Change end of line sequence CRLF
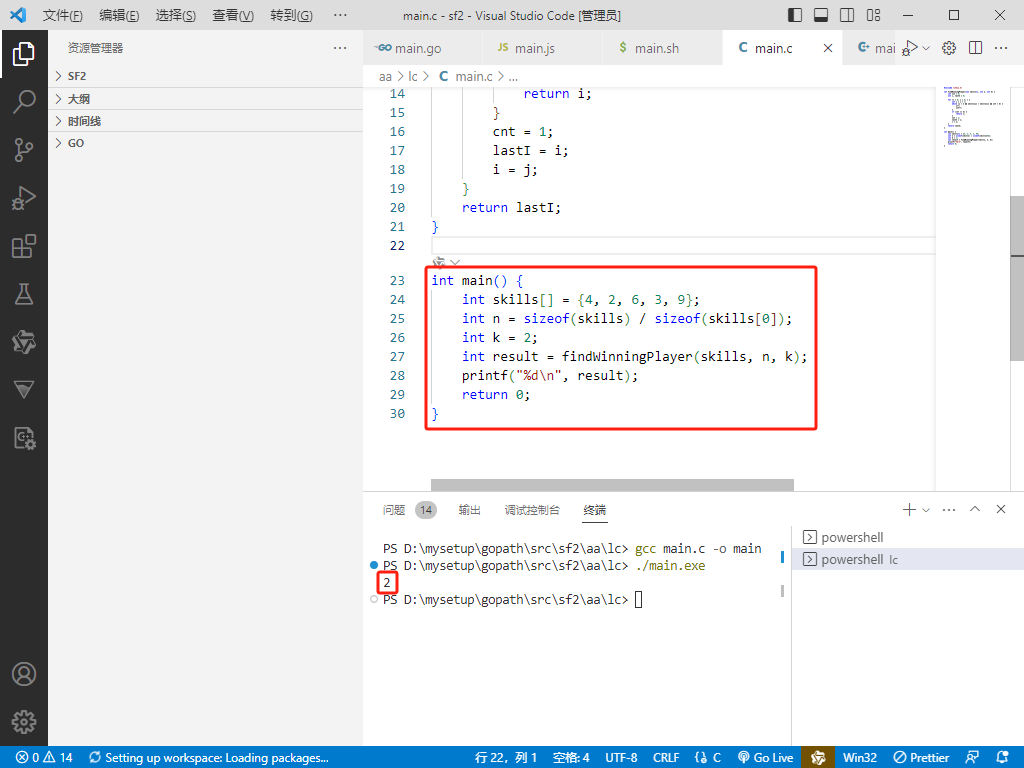This screenshot has width=1024, height=768. point(666,758)
